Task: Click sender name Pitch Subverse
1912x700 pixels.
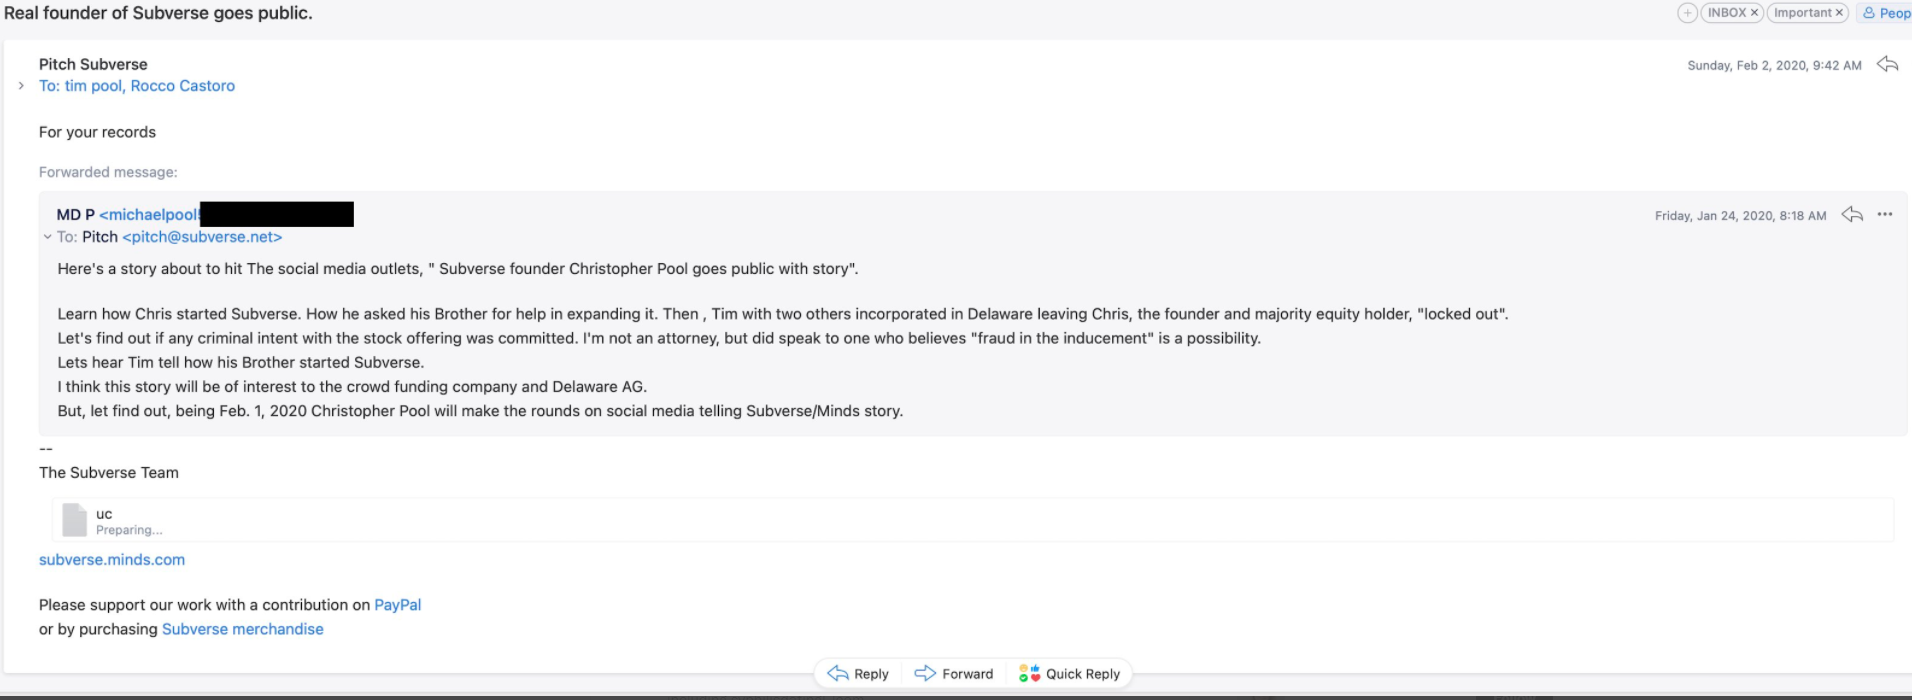Action: (93, 64)
